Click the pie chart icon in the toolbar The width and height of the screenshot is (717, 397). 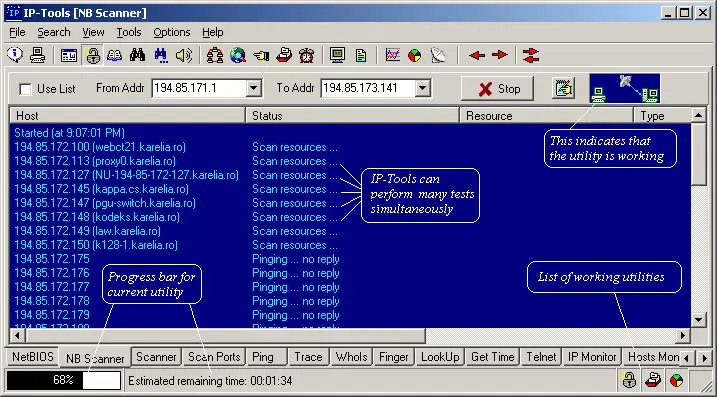tap(415, 56)
